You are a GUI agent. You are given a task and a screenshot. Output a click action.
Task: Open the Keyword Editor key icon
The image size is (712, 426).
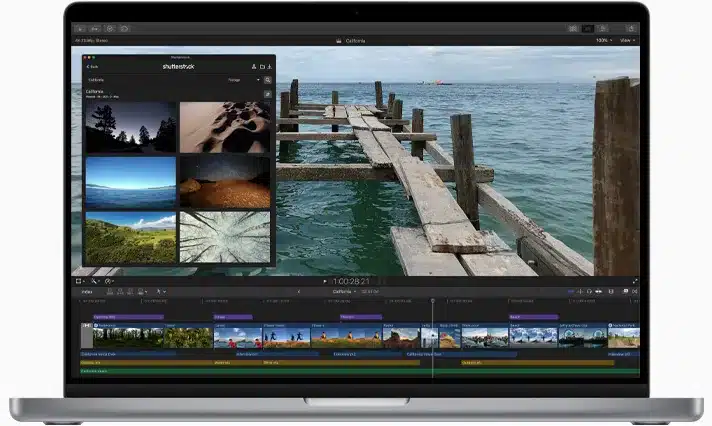click(95, 29)
